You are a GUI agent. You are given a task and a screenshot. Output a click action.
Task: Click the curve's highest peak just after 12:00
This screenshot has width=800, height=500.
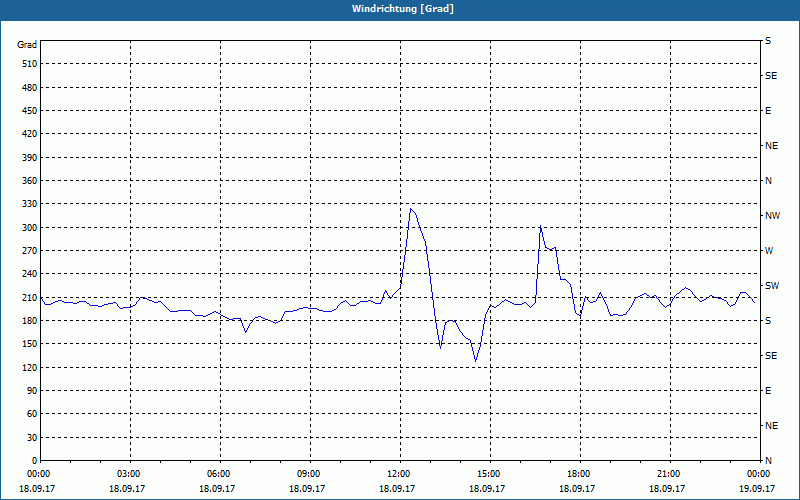(x=411, y=208)
